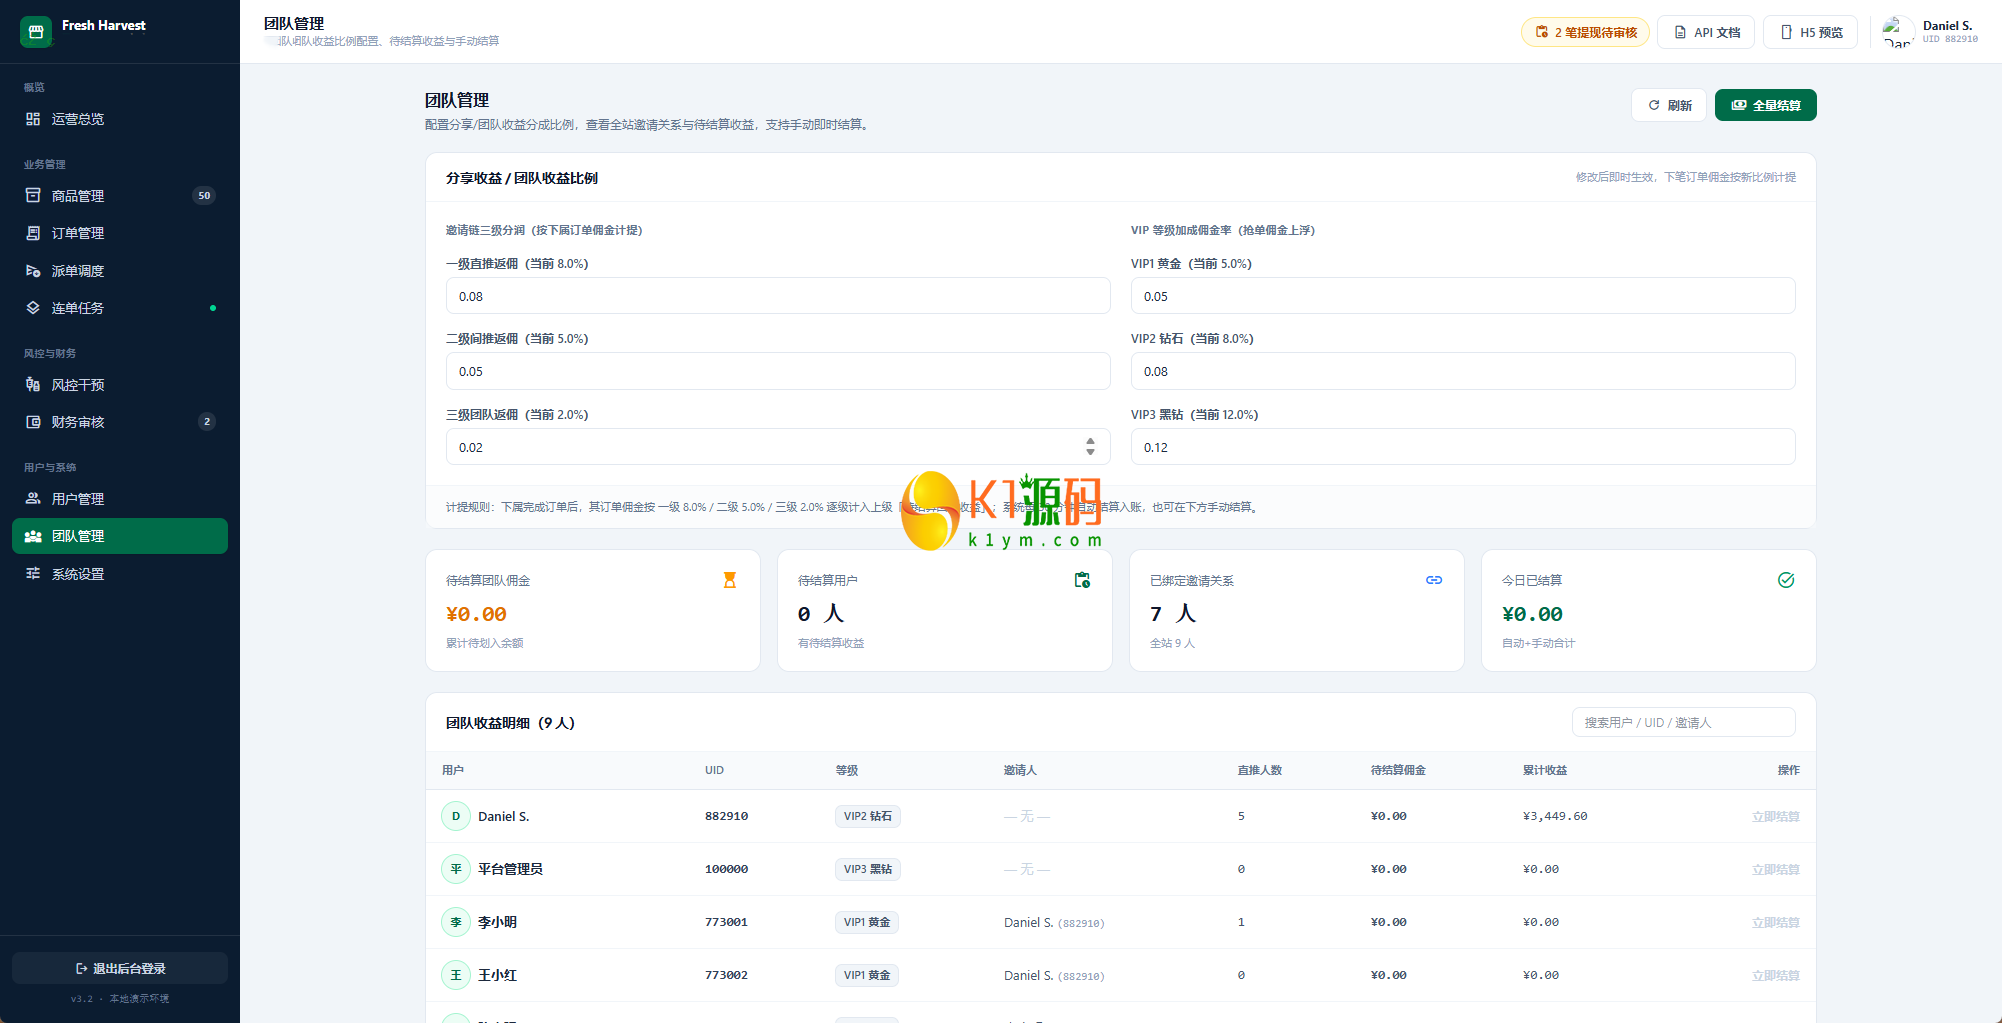Click 立即结算 for 李小明 row
The image size is (2002, 1023).
(x=1775, y=923)
